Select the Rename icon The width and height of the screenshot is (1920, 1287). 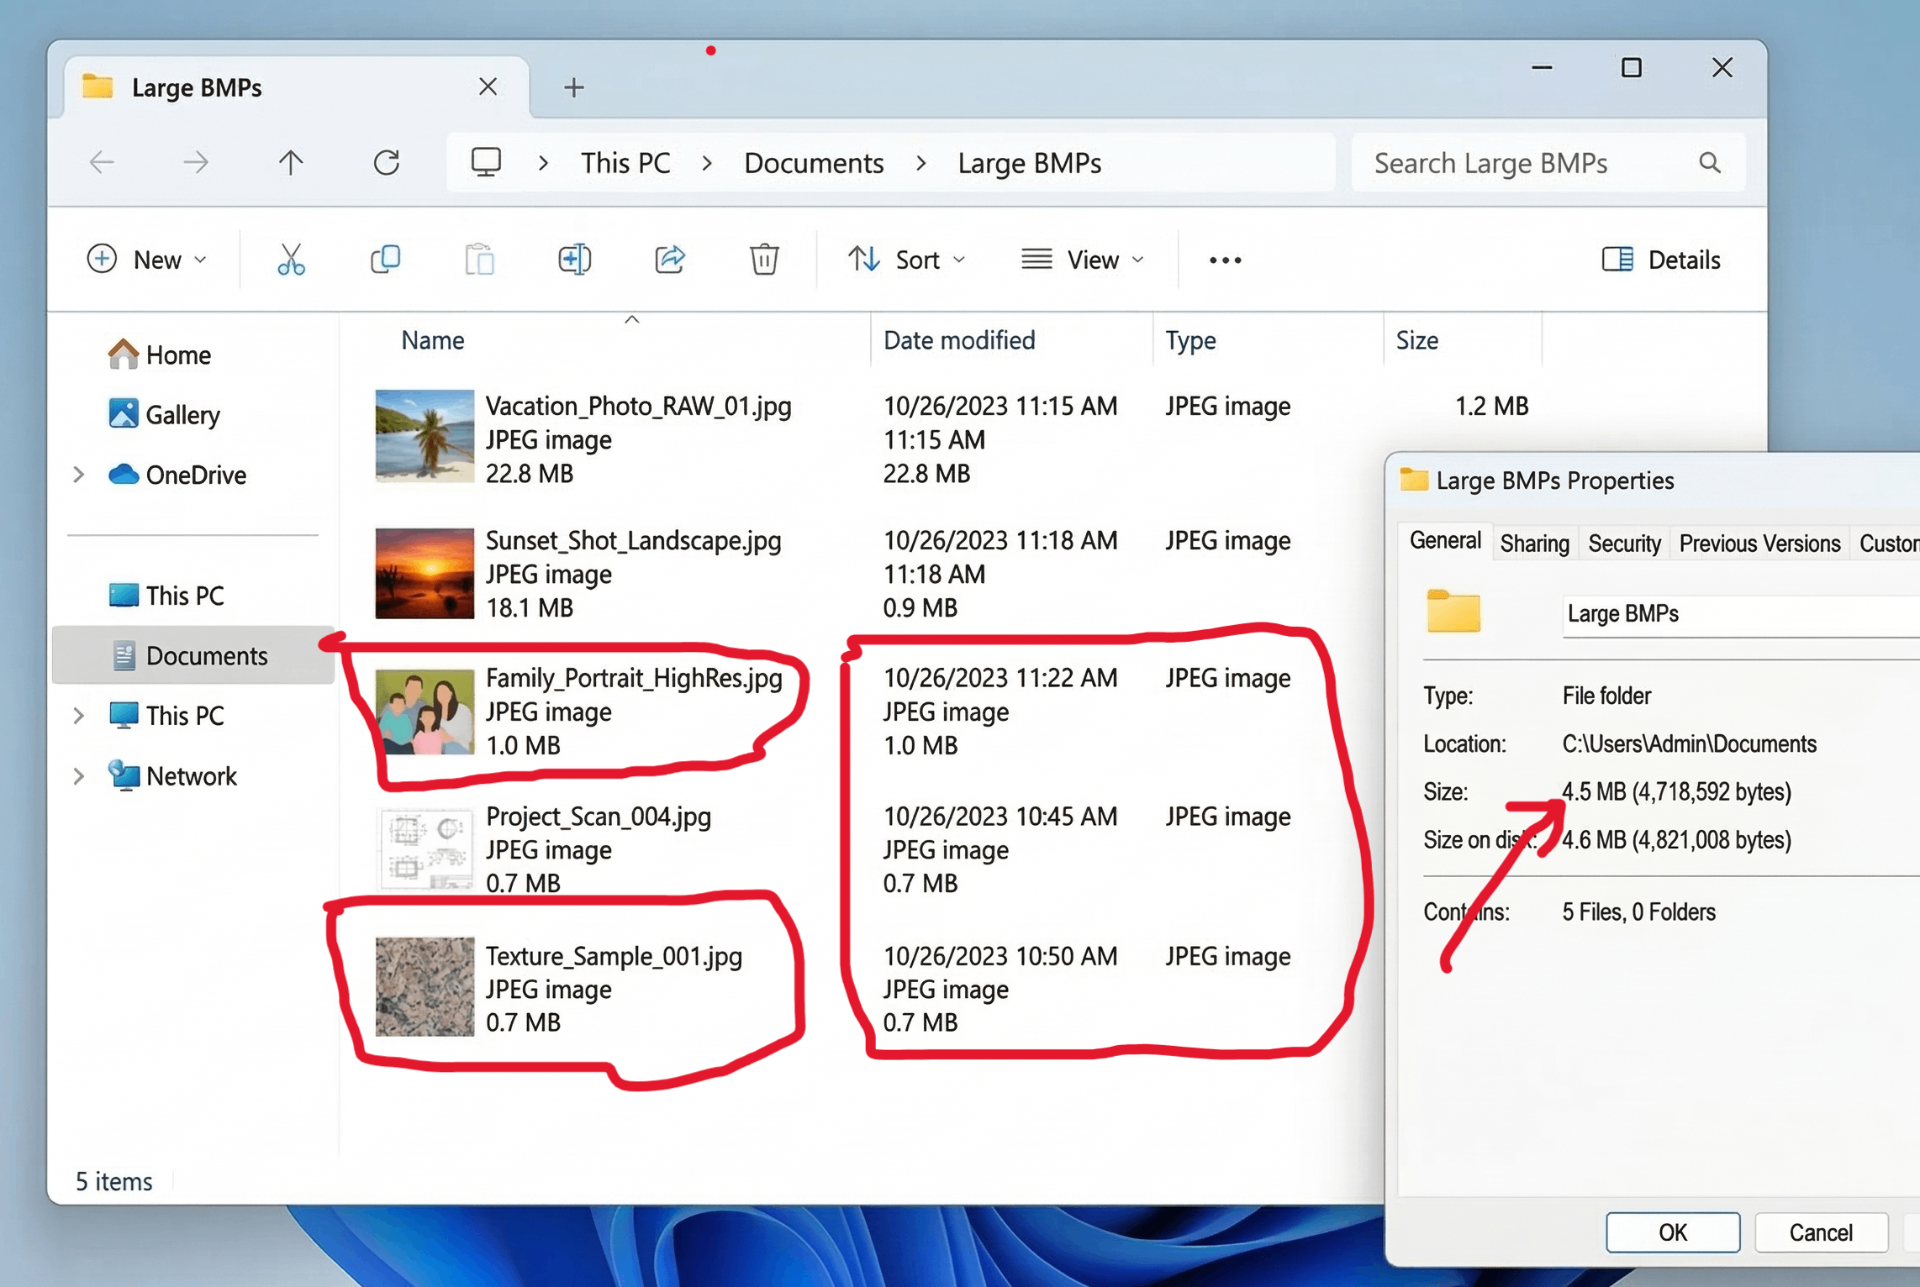tap(574, 259)
